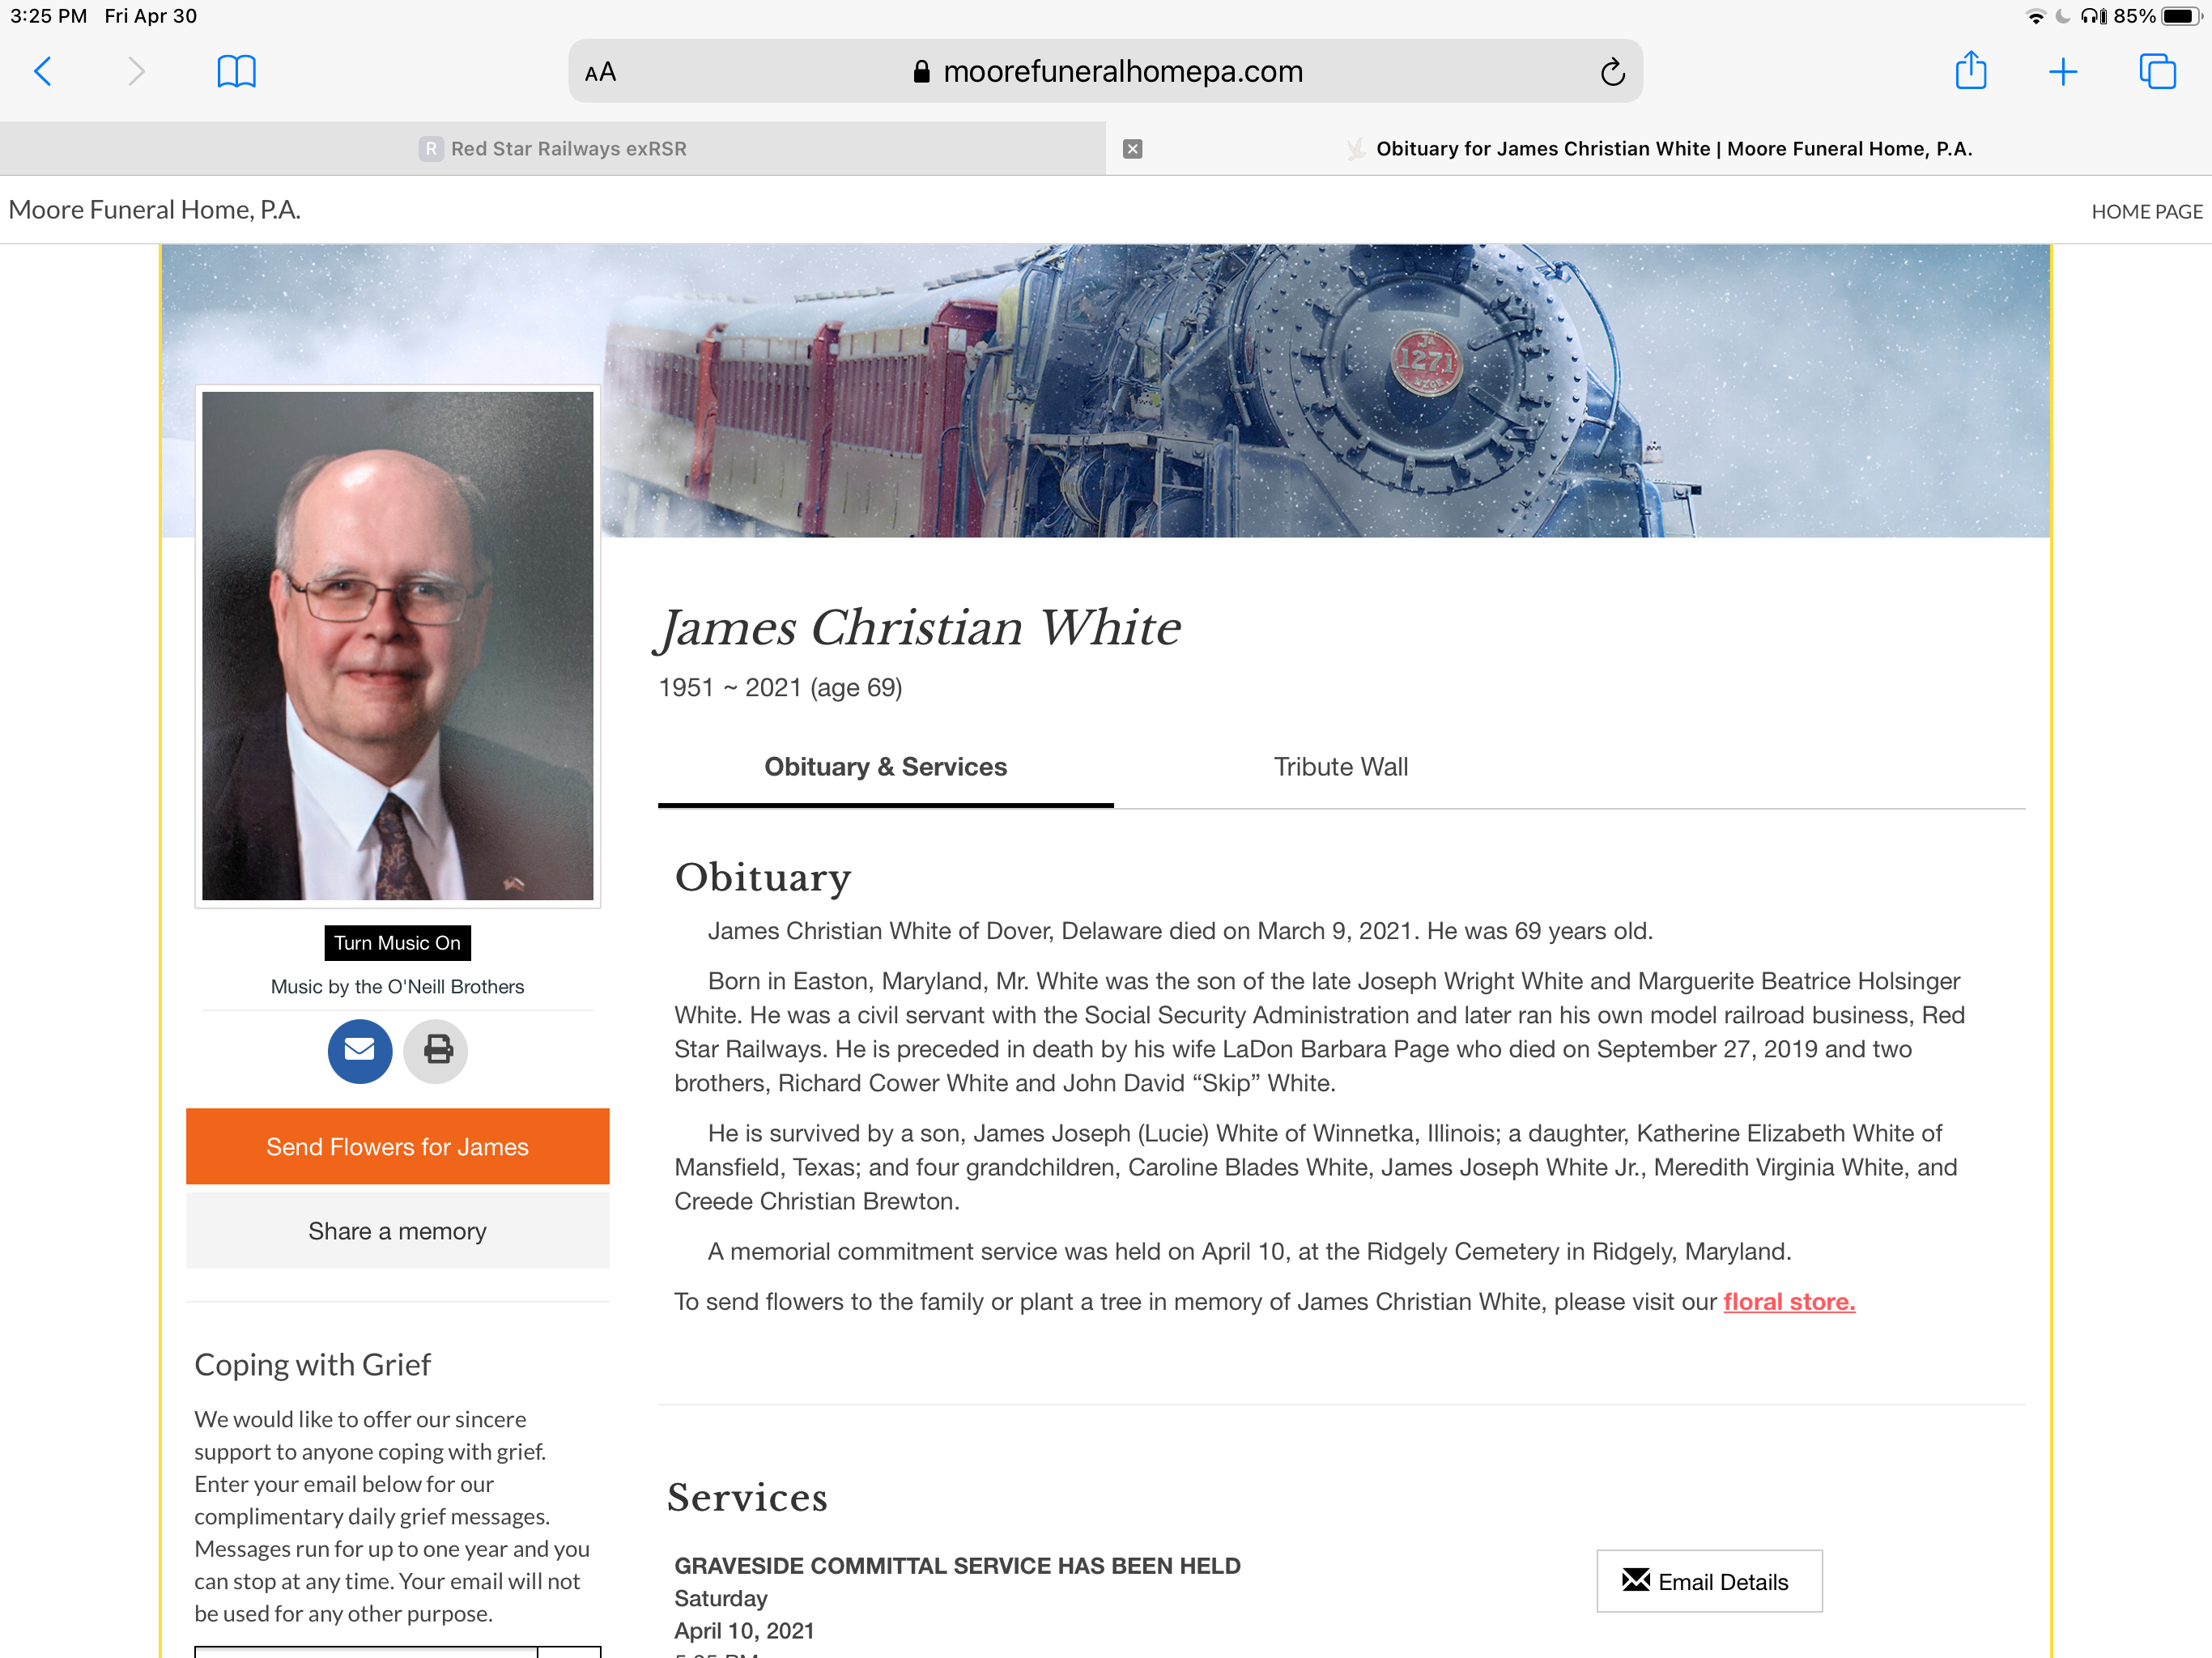Open the AA reader text options
Image resolution: width=2212 pixels, height=1658 pixels.
click(600, 72)
